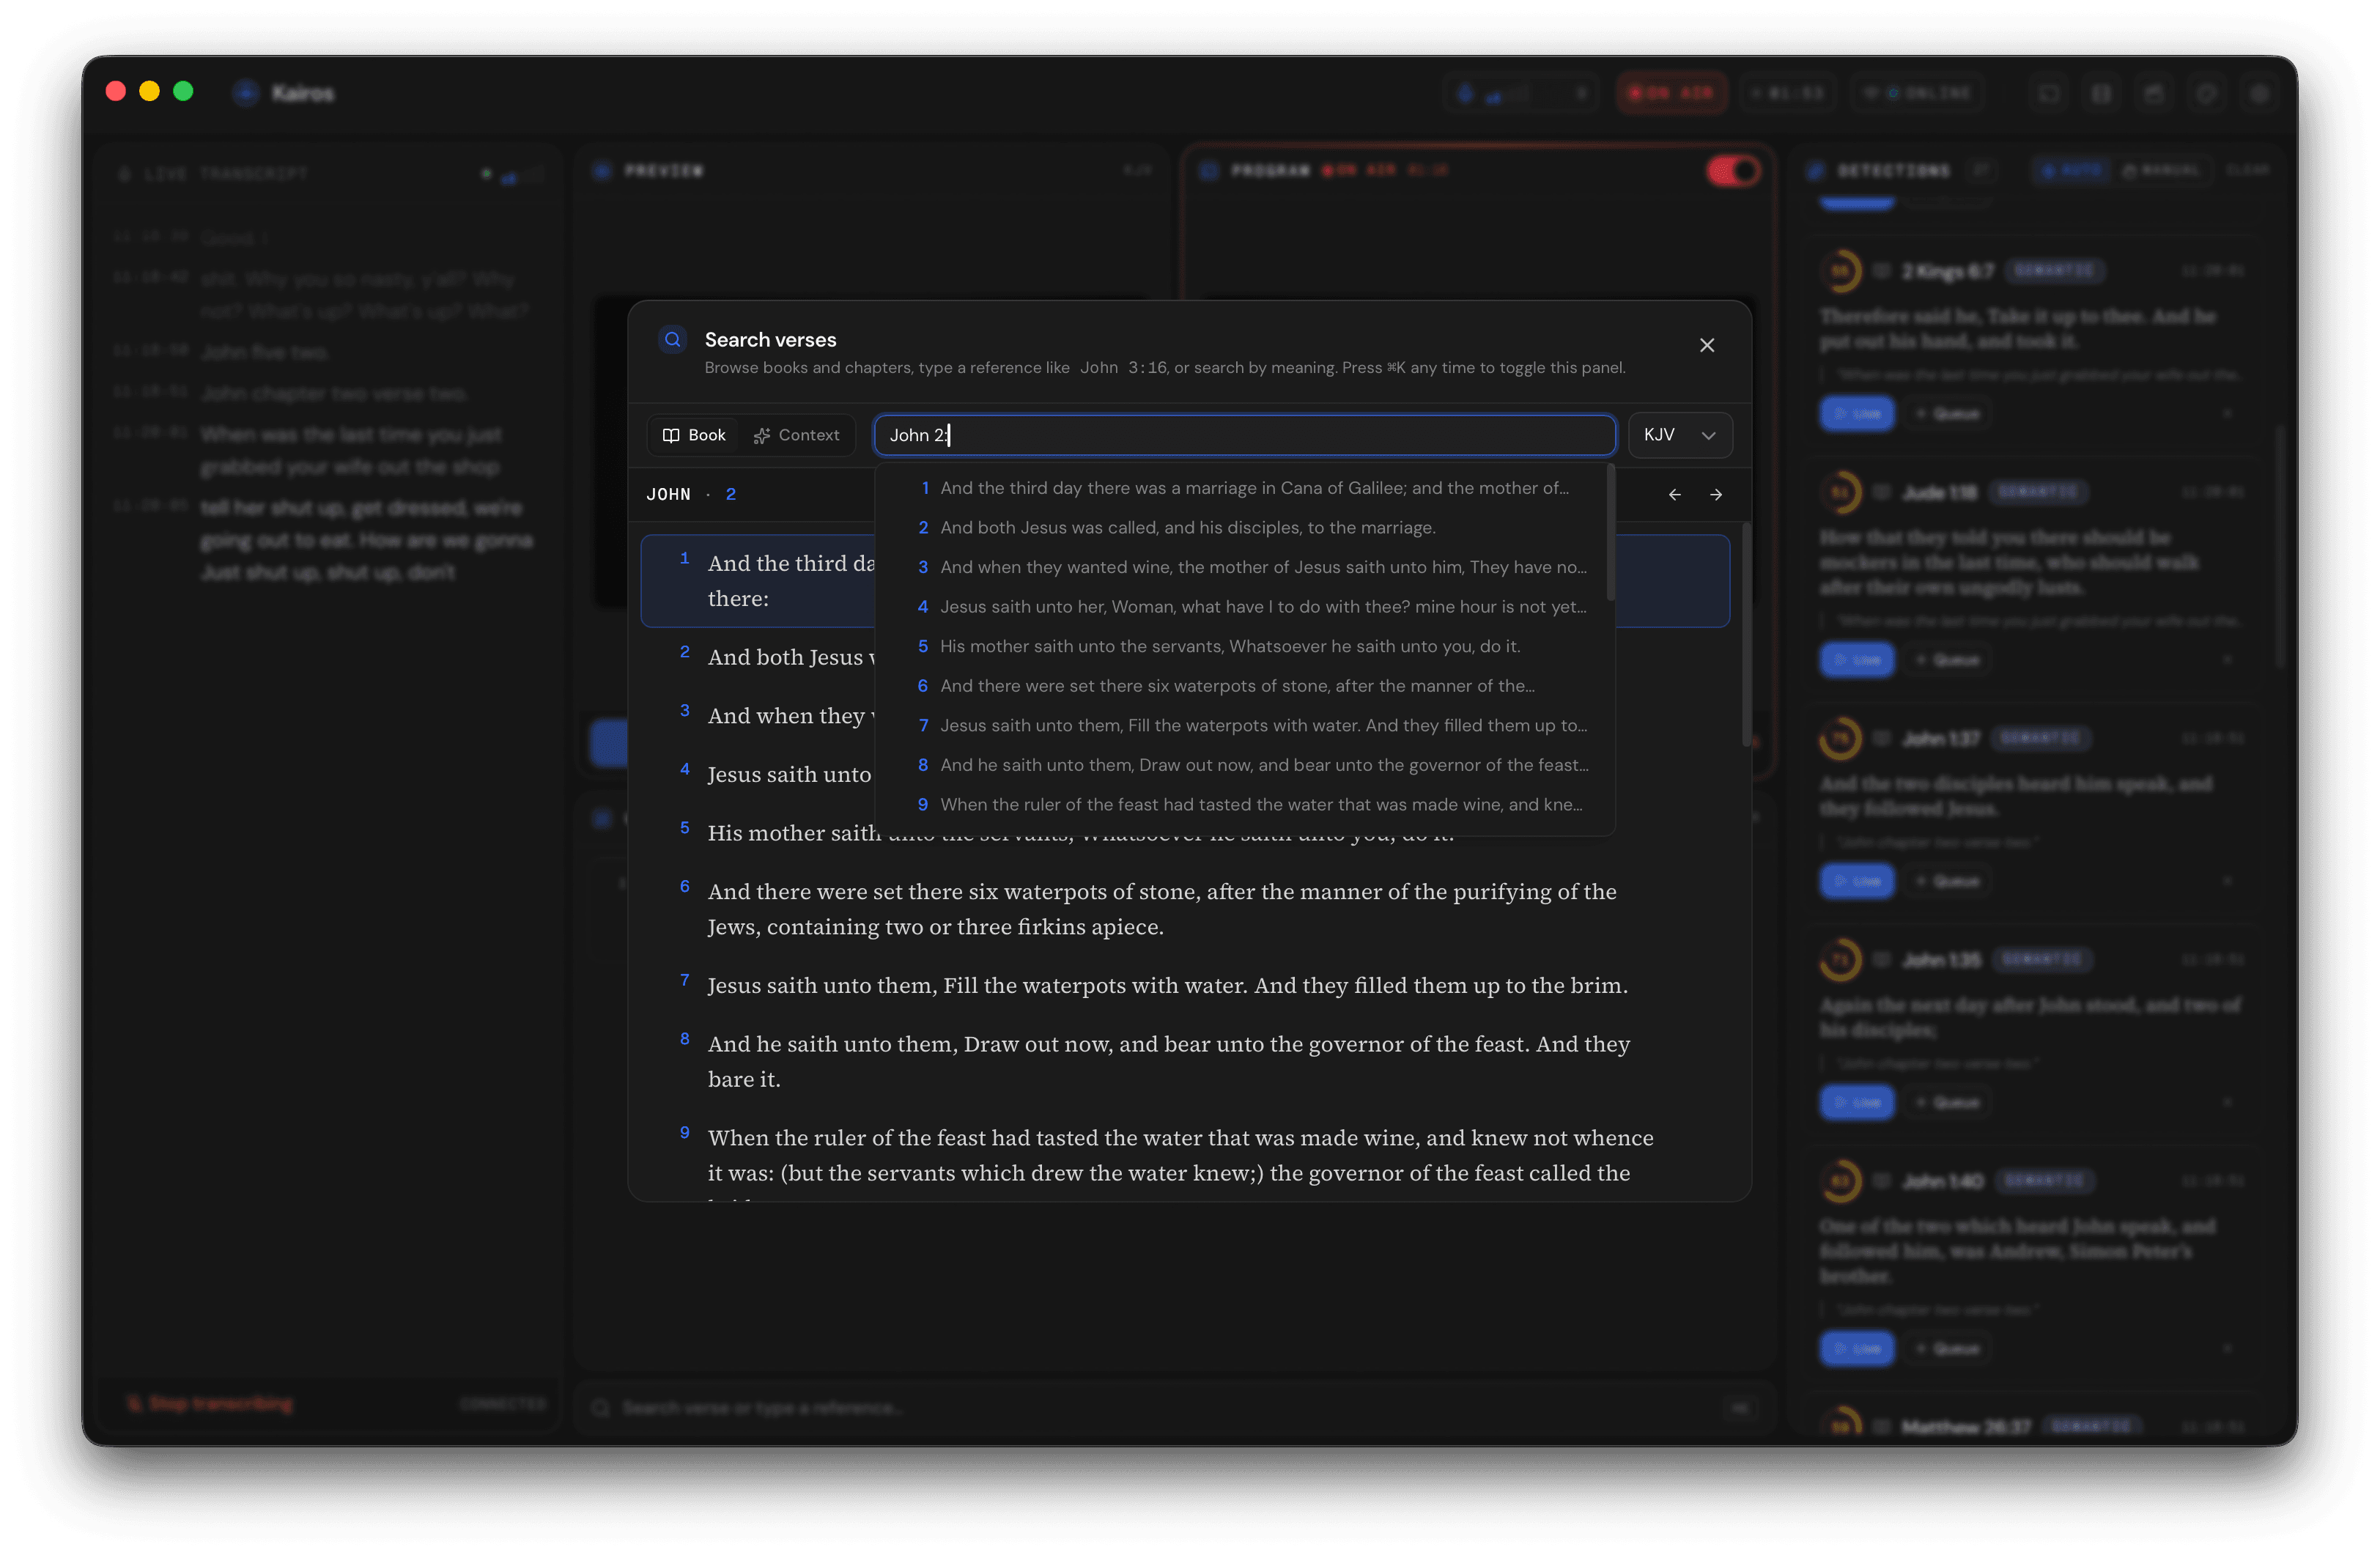Click the rightmost title bar icon

tap(2258, 93)
